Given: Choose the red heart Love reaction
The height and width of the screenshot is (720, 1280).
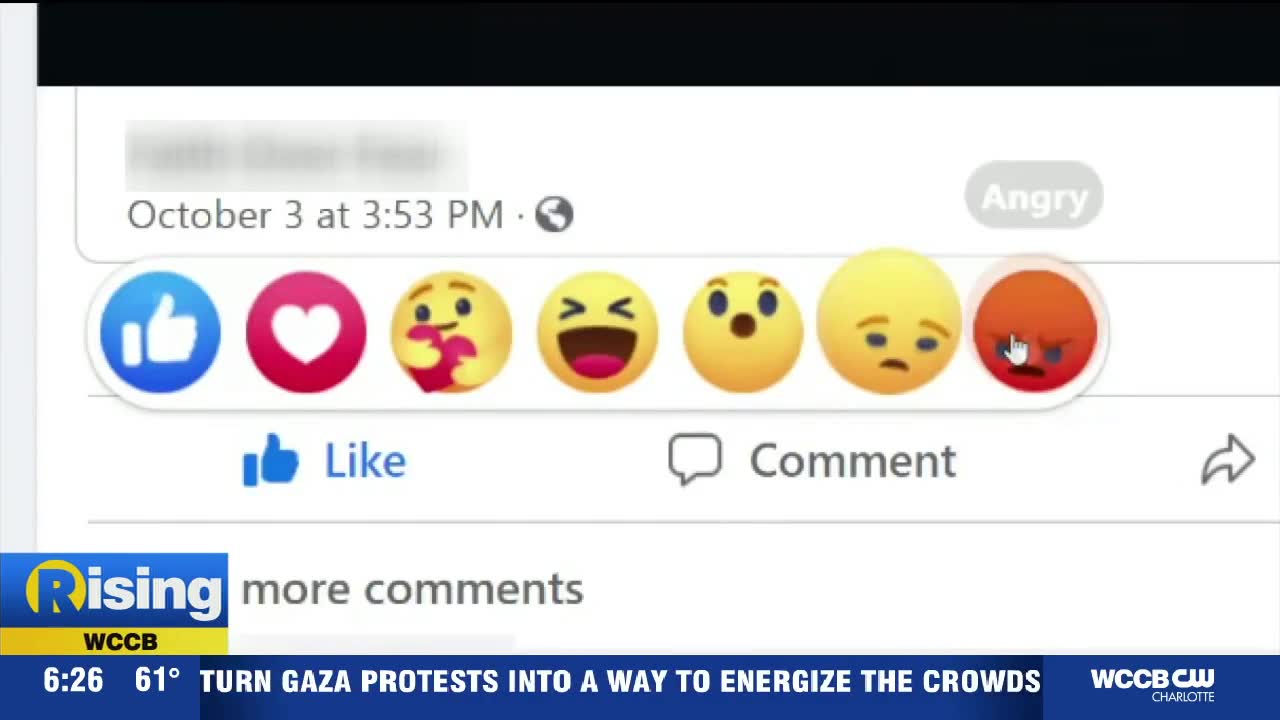Looking at the screenshot, I should tap(306, 332).
